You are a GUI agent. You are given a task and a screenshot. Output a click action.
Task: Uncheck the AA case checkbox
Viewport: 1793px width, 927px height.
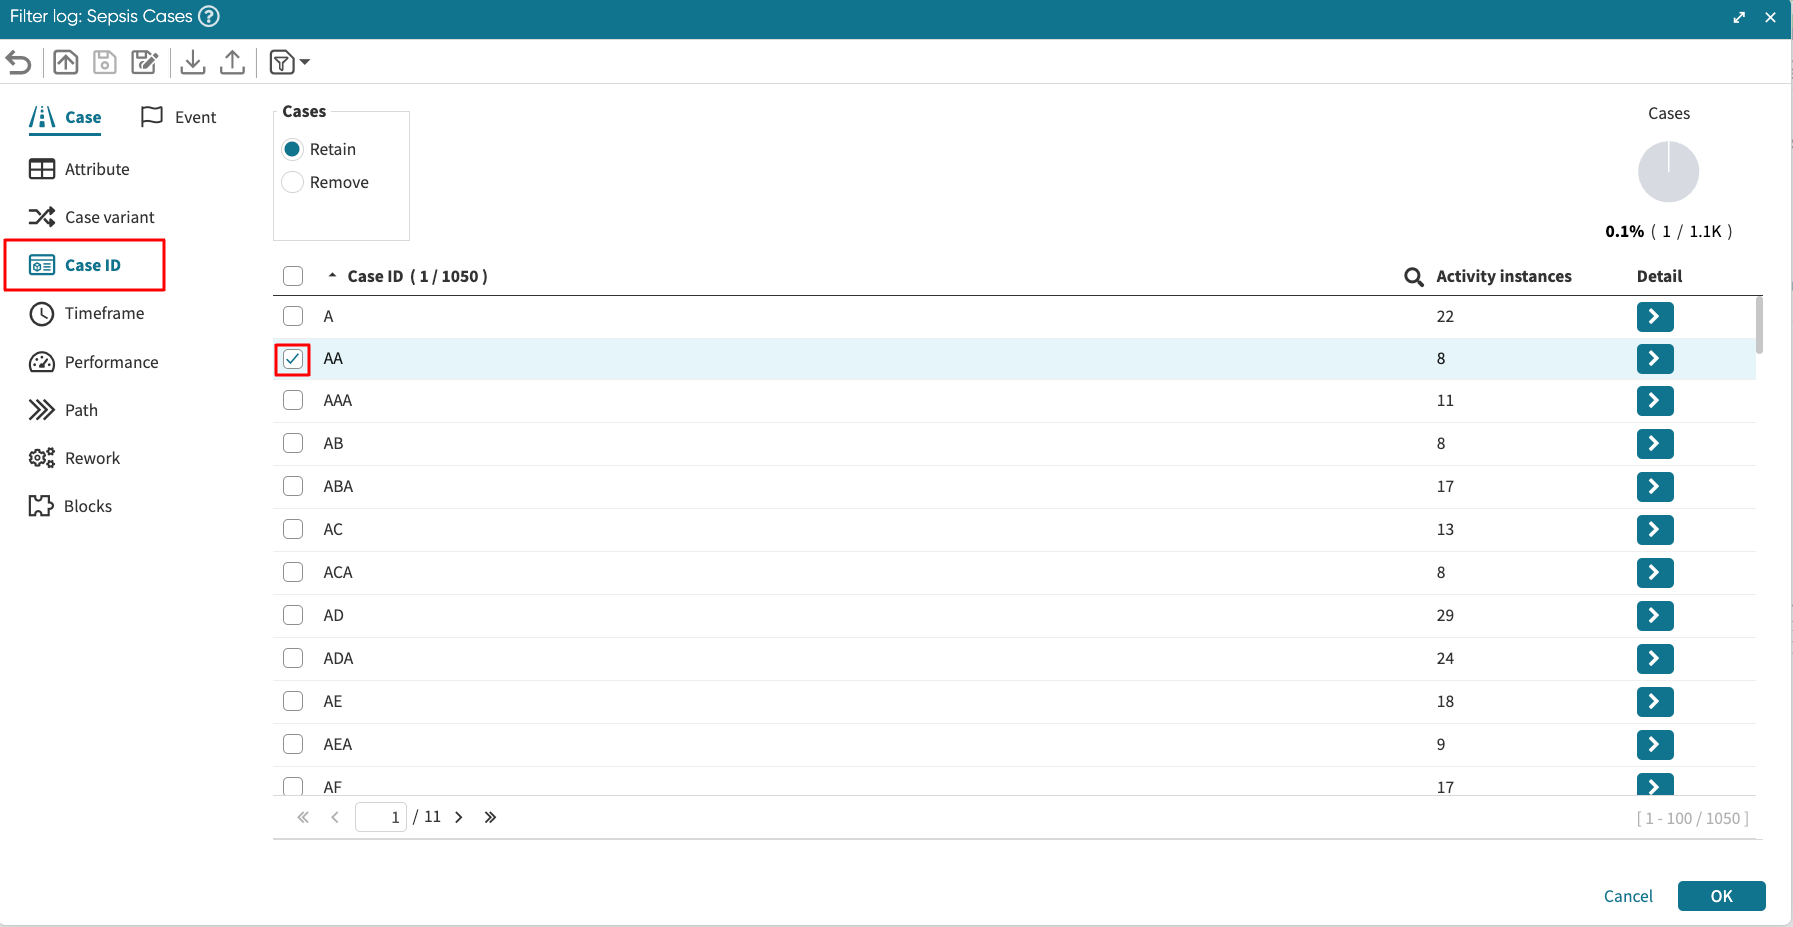point(293,359)
